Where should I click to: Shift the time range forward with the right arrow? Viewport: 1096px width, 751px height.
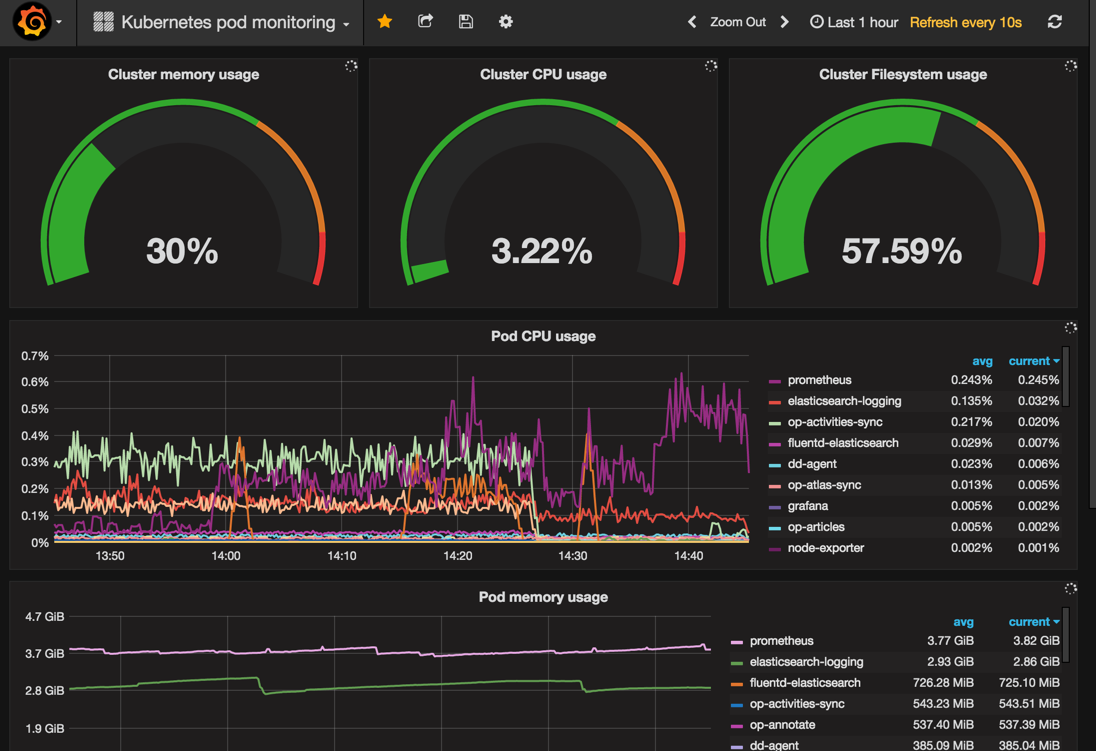[x=784, y=22]
